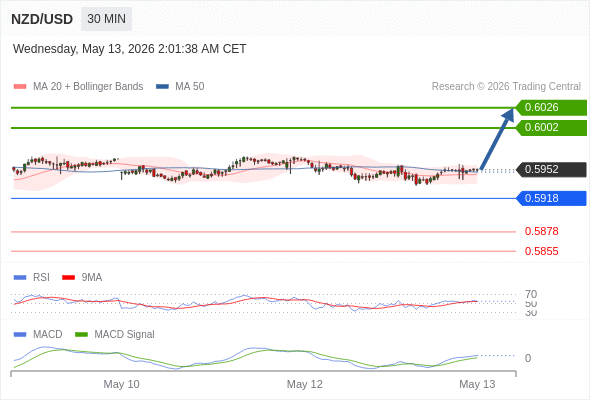Click the MA 50 blue legend swatch
This screenshot has height=400, width=590.
(x=162, y=87)
